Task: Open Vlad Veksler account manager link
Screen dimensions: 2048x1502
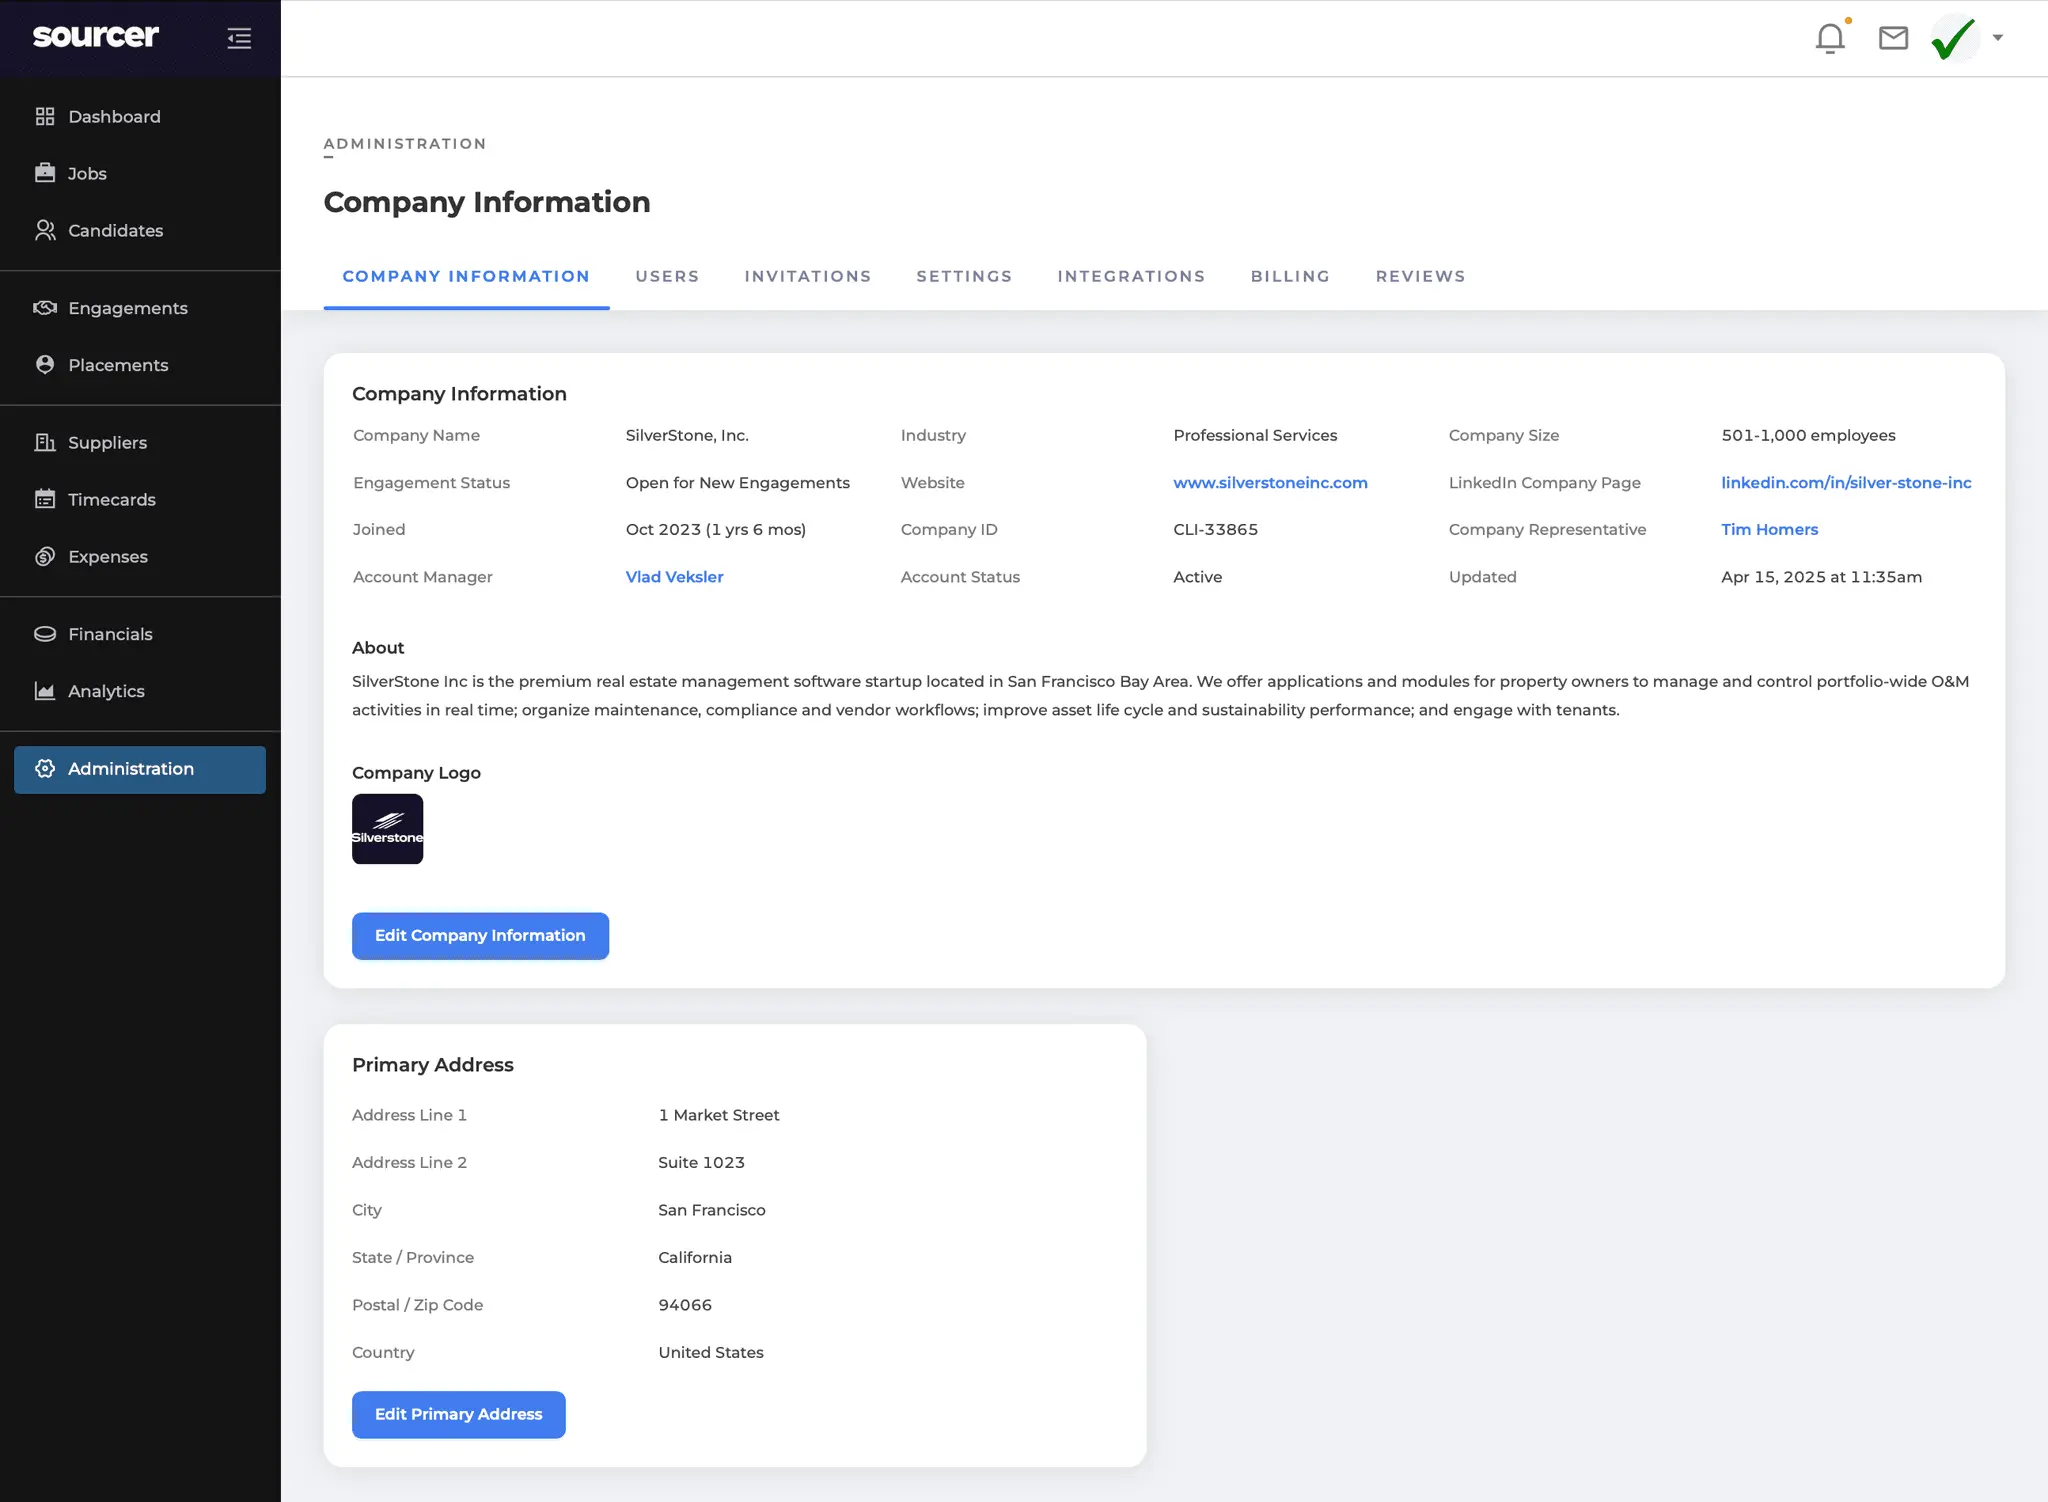Action: pos(674,576)
